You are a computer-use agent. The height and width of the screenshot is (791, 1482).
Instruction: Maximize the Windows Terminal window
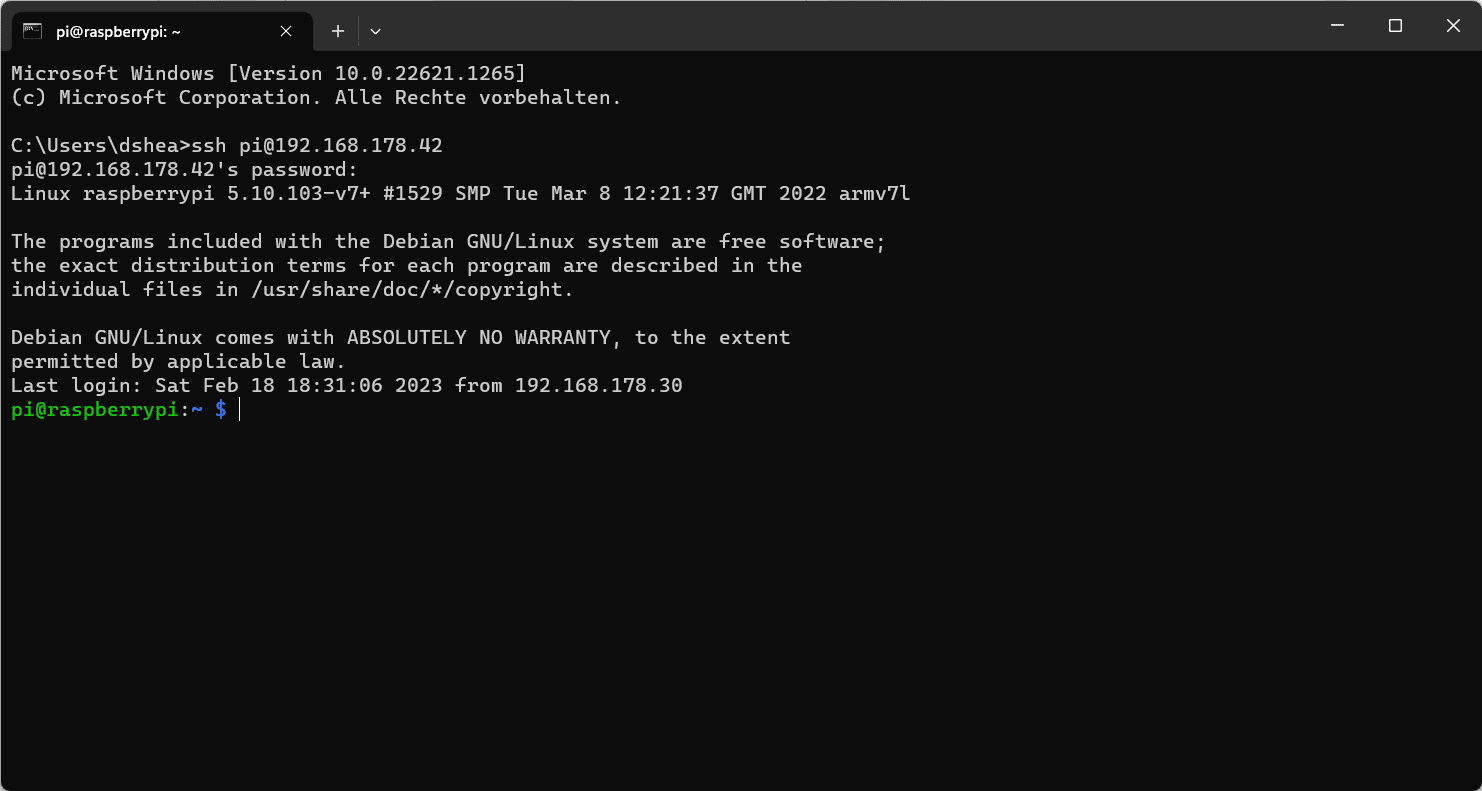[1395, 26]
